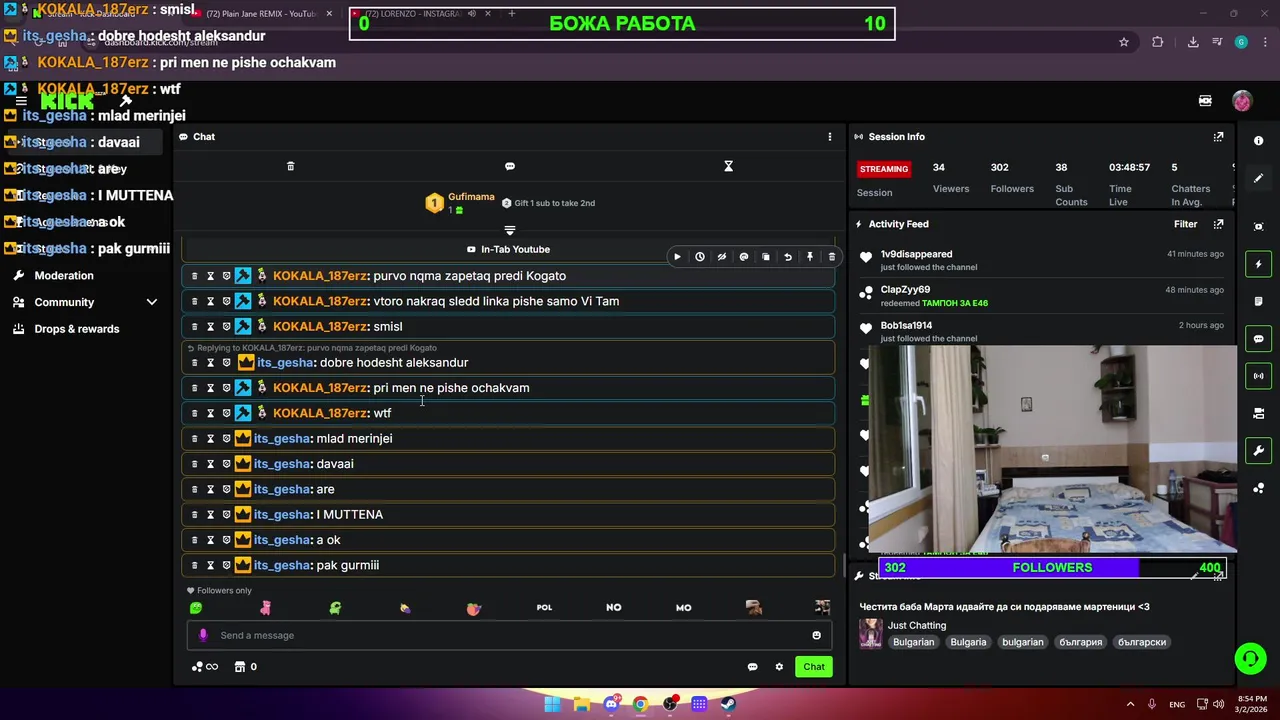Open Moderation in the left sidebar
This screenshot has height=720, width=1280.
pyautogui.click(x=64, y=276)
